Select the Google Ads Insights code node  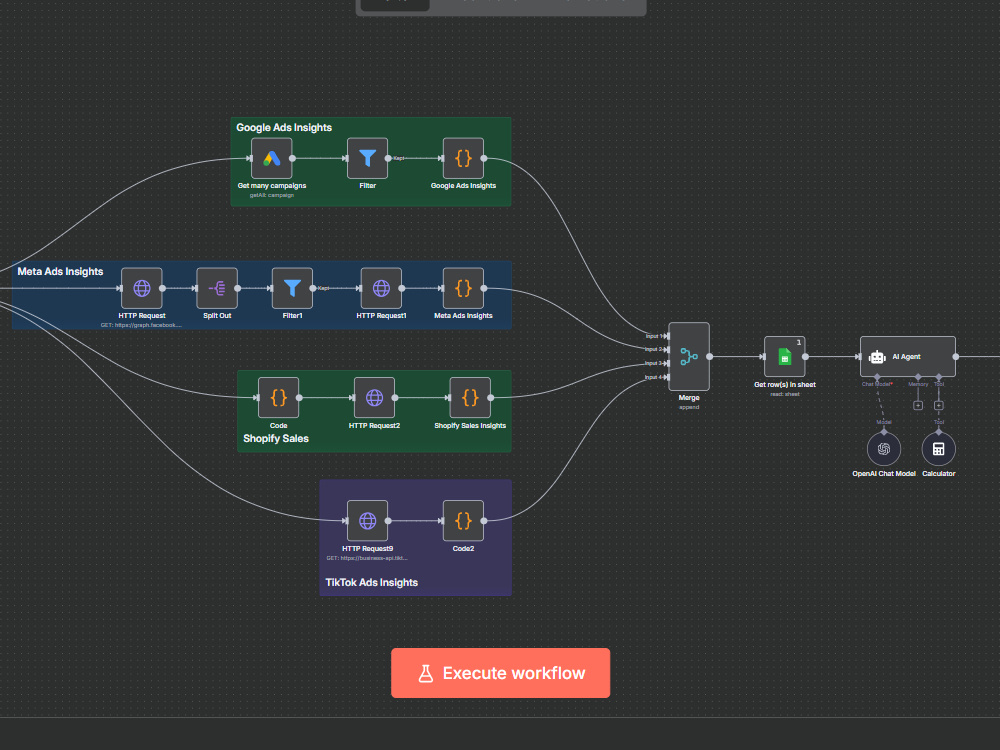463,158
